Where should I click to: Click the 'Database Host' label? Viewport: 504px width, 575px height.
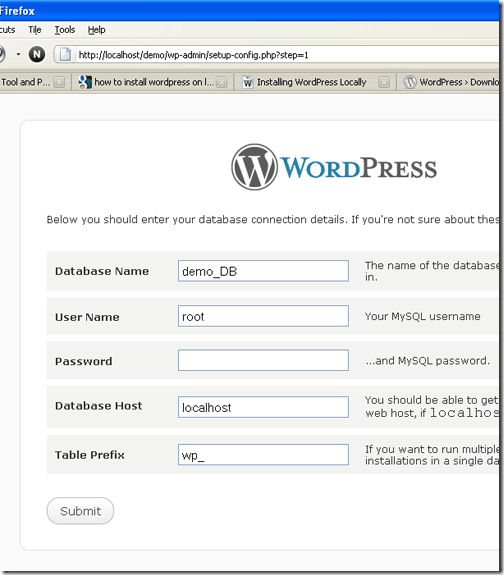98,406
